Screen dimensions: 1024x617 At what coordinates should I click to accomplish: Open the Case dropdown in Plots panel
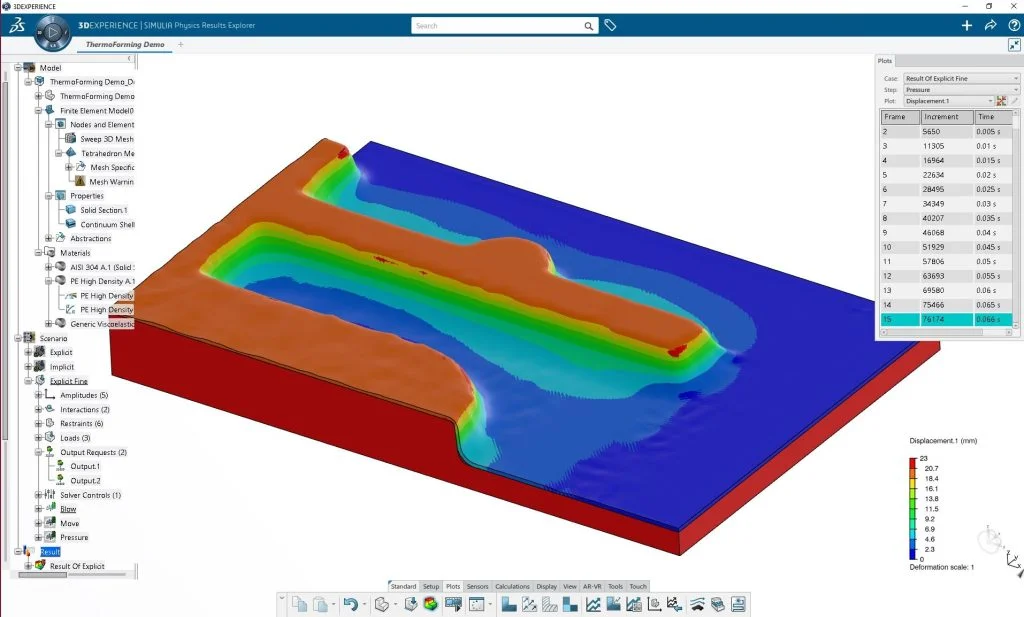(960, 78)
